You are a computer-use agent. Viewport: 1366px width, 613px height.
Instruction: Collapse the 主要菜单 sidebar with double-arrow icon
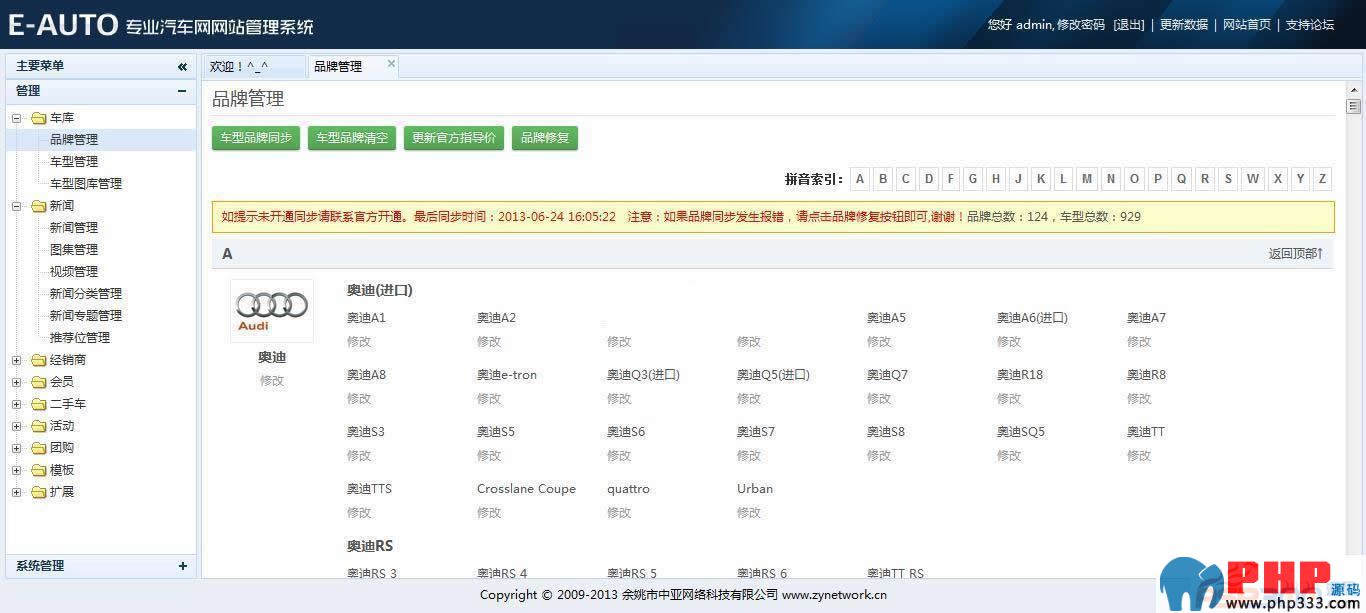click(182, 66)
